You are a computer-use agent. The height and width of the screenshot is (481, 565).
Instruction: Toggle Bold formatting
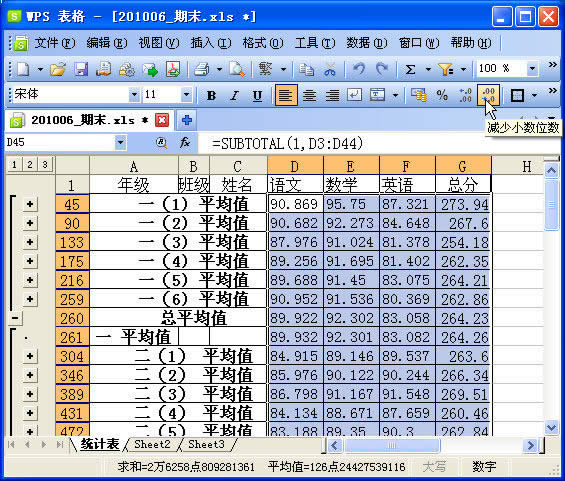tap(212, 95)
